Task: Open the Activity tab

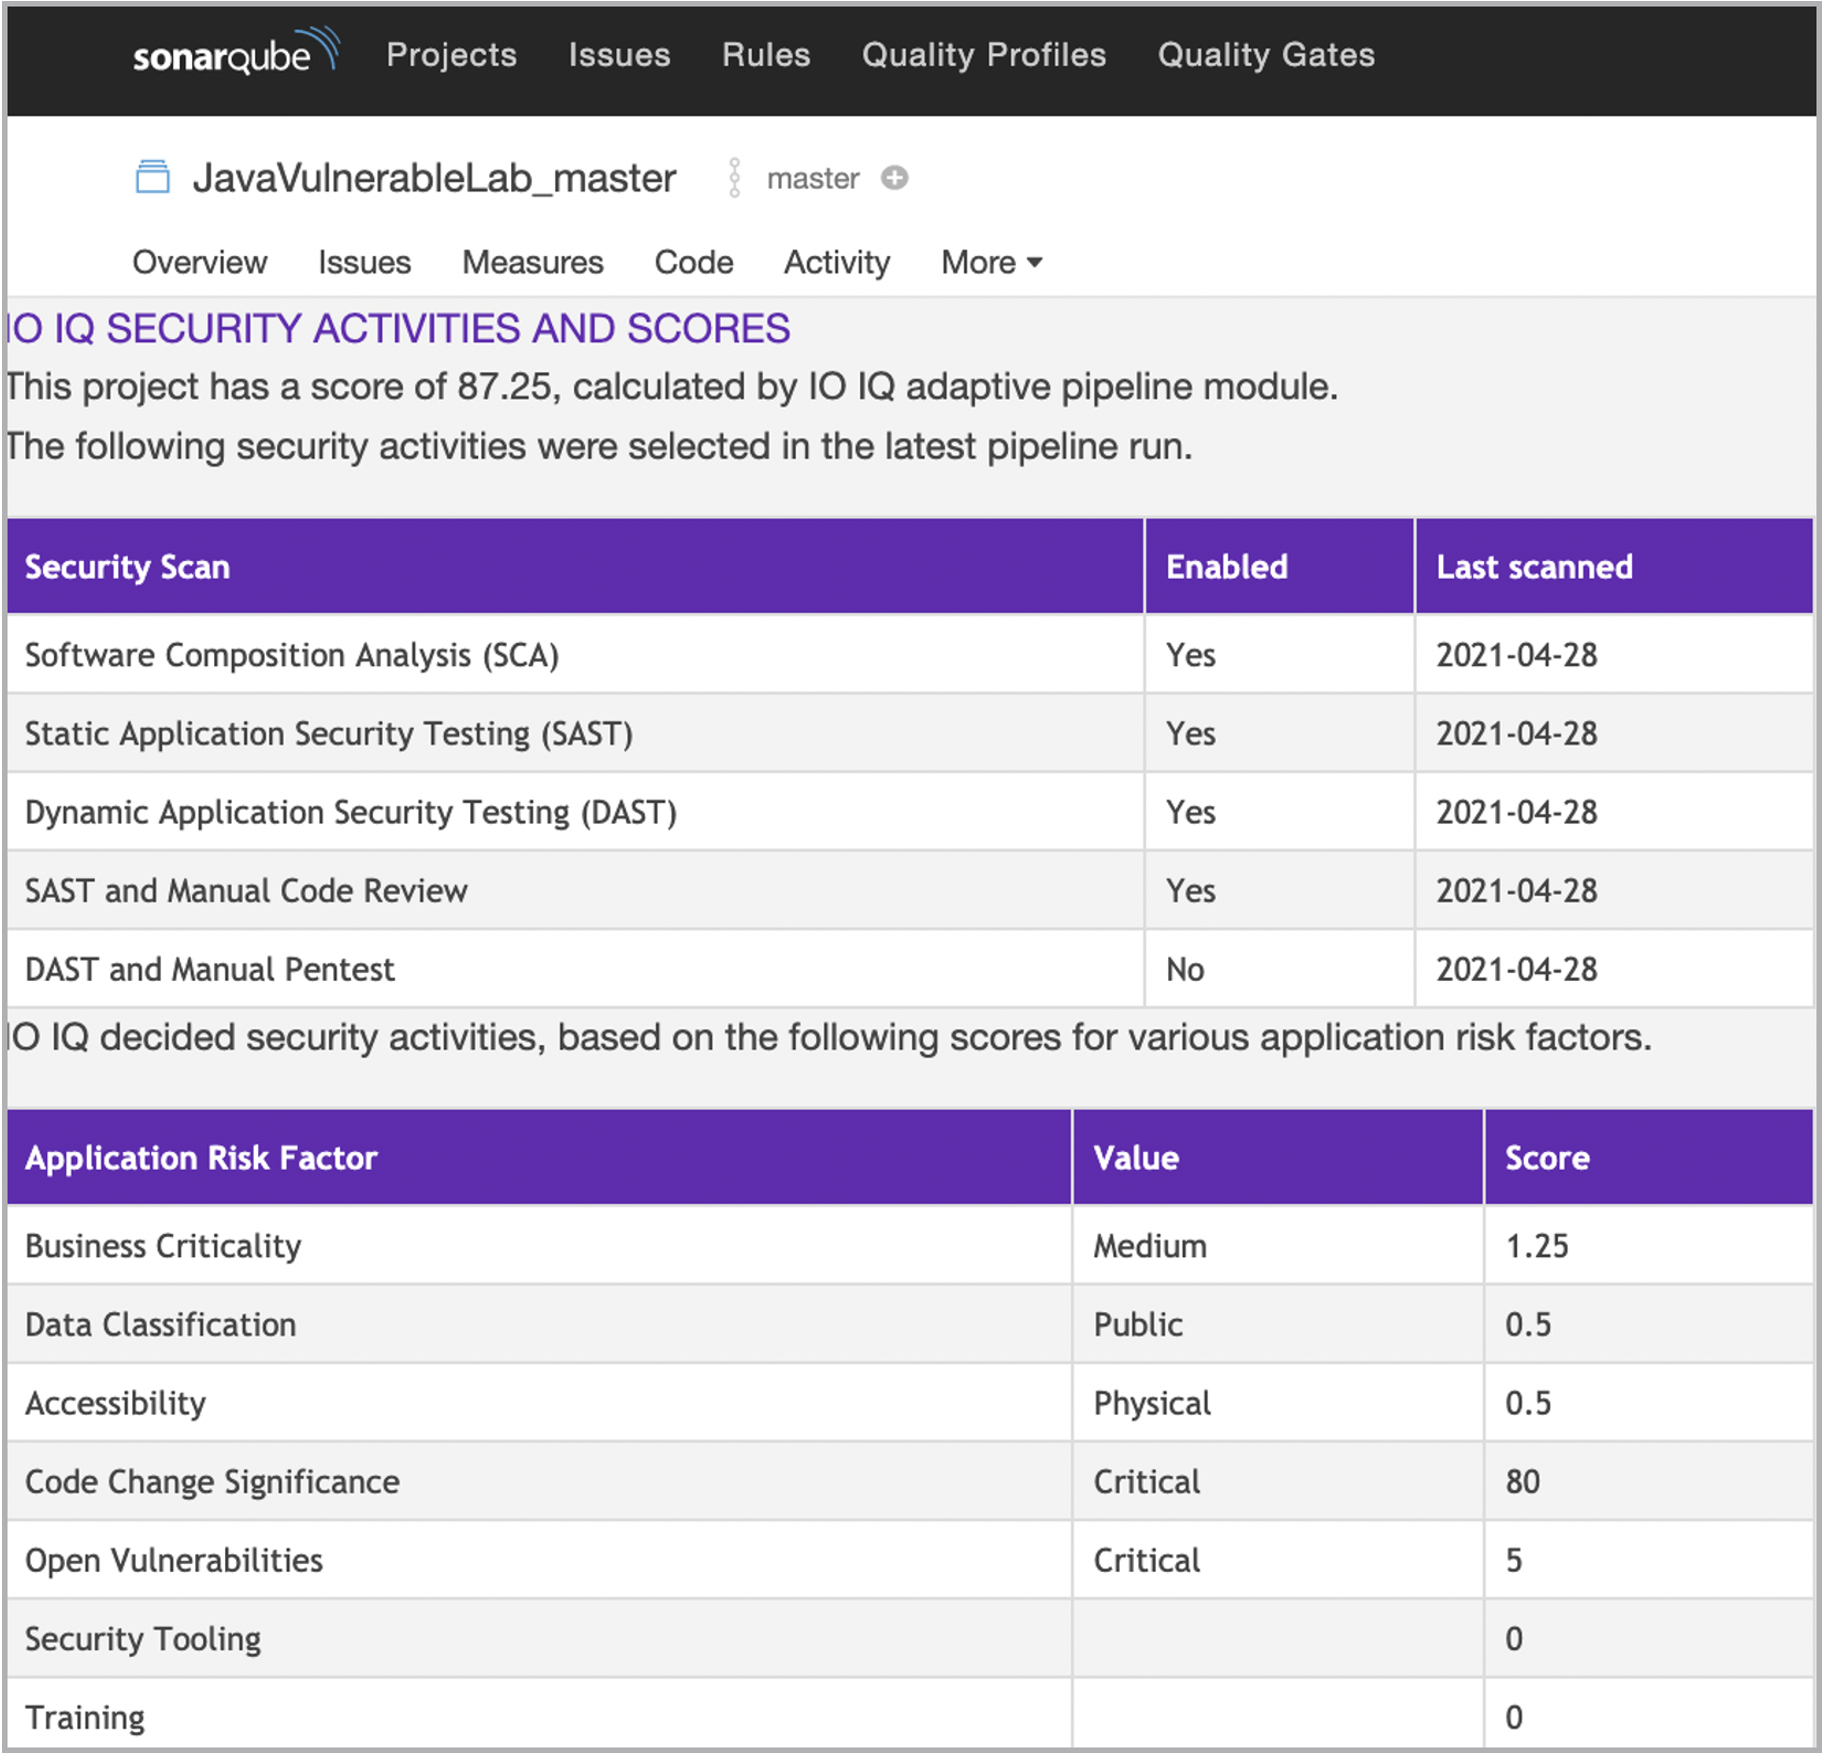Action: coord(837,262)
